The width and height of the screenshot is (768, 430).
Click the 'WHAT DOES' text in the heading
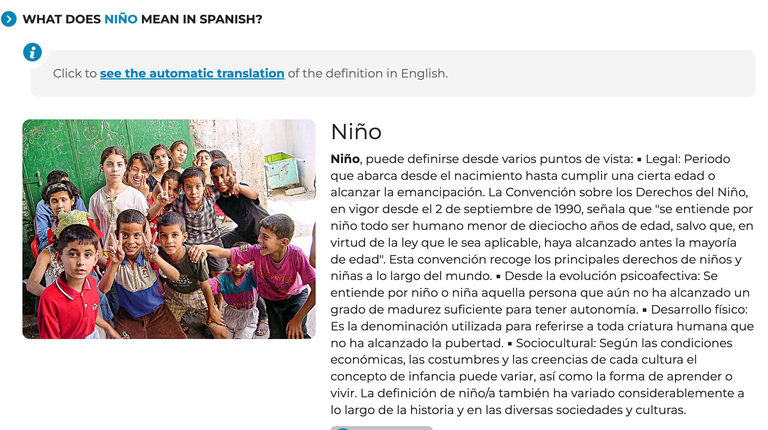62,19
